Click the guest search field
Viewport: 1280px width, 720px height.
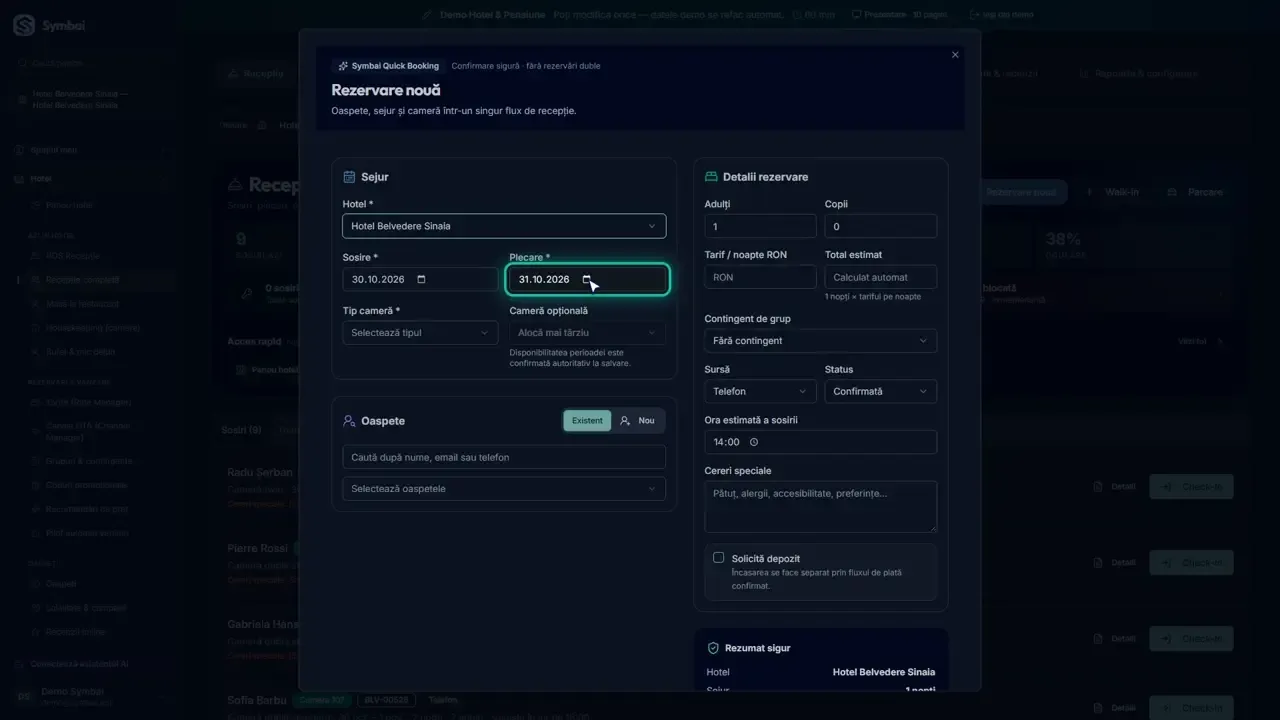click(x=504, y=457)
